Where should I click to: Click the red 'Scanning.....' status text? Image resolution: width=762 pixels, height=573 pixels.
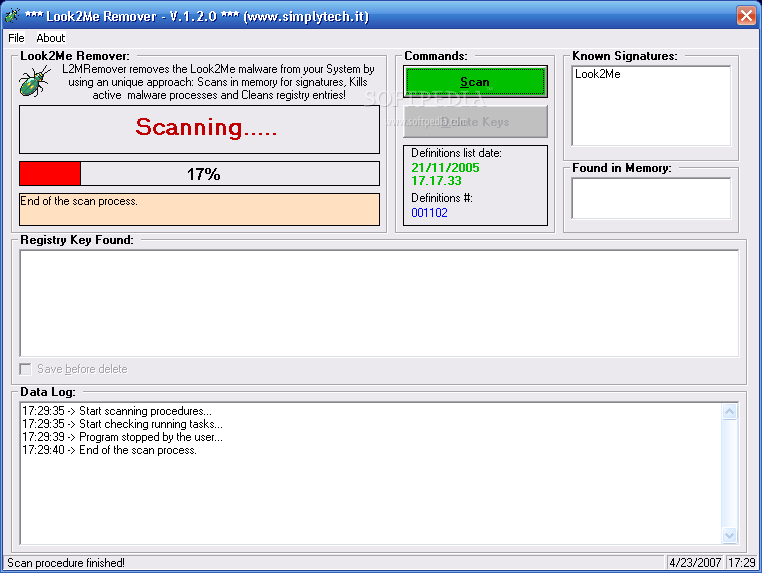point(206,127)
